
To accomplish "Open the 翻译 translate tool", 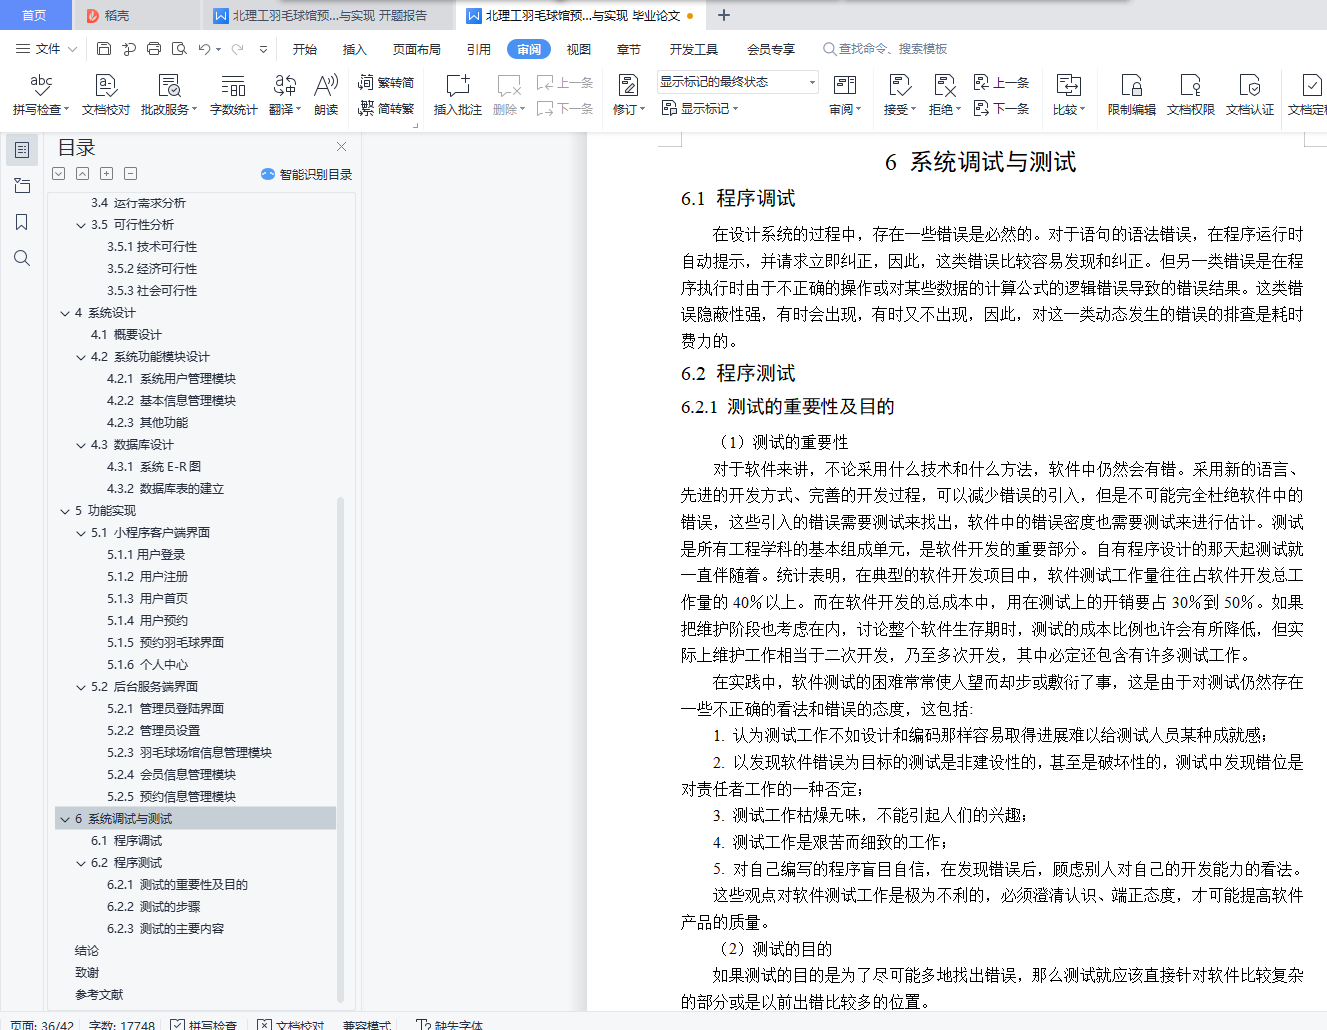I will tap(285, 95).
